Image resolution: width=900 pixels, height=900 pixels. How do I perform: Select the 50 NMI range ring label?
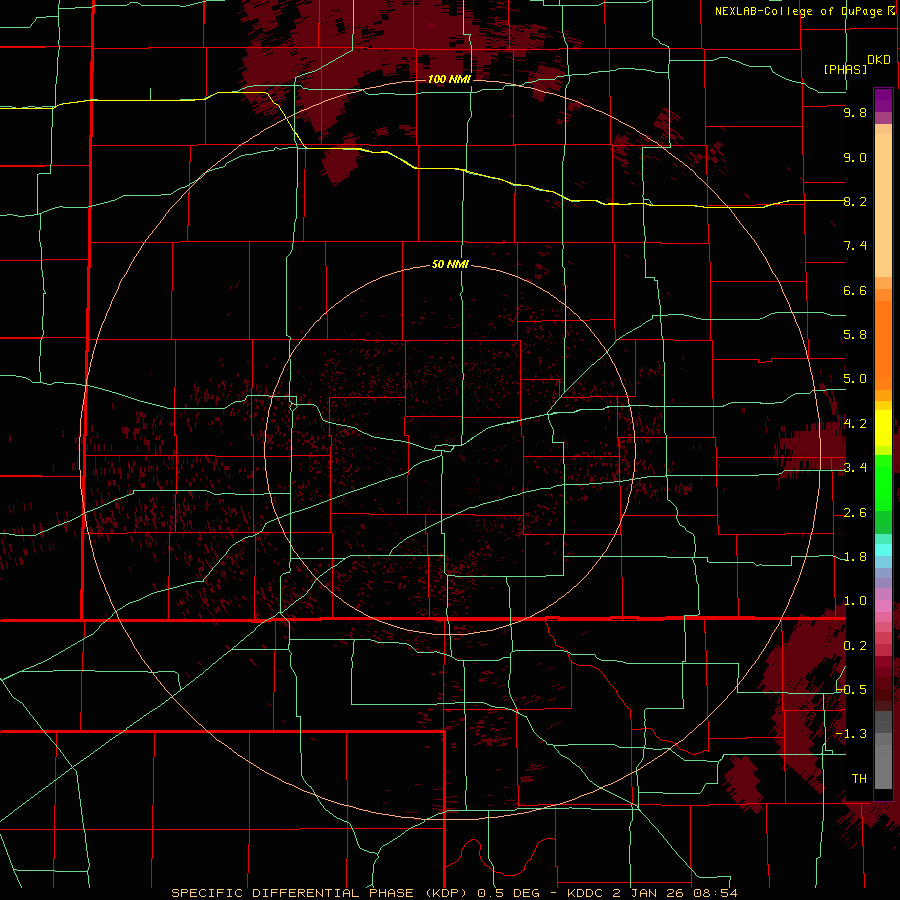point(449,264)
